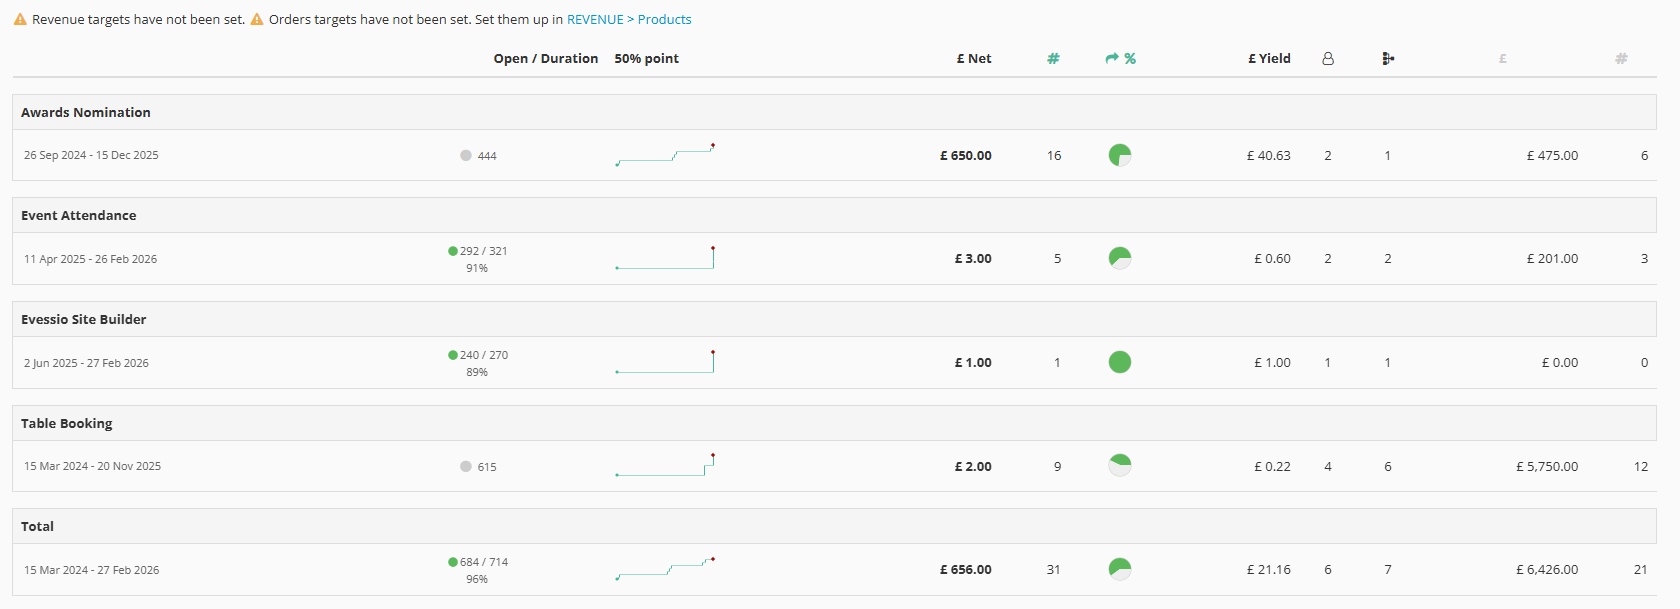Click the Table Booking pie chart
Image resolution: width=1680 pixels, height=609 pixels.
point(1120,466)
